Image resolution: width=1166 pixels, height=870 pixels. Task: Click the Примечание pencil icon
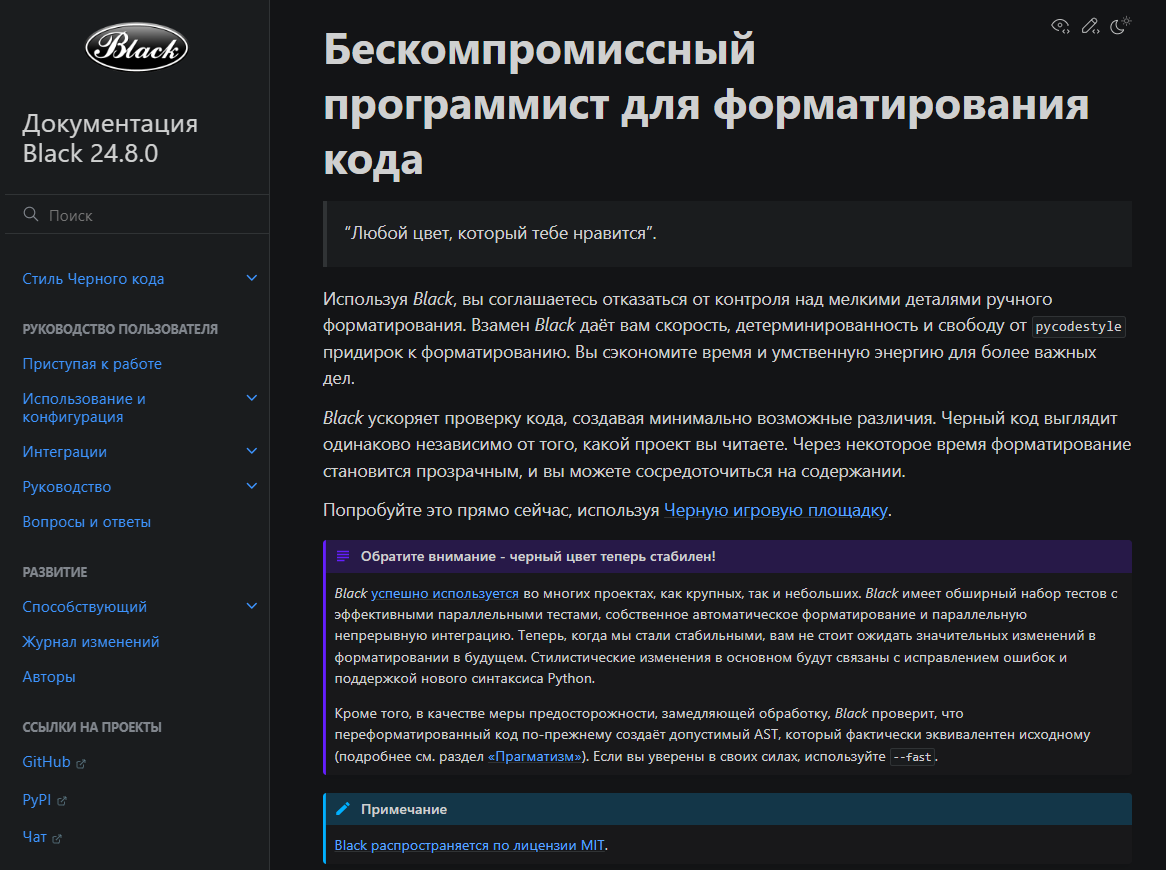[343, 809]
